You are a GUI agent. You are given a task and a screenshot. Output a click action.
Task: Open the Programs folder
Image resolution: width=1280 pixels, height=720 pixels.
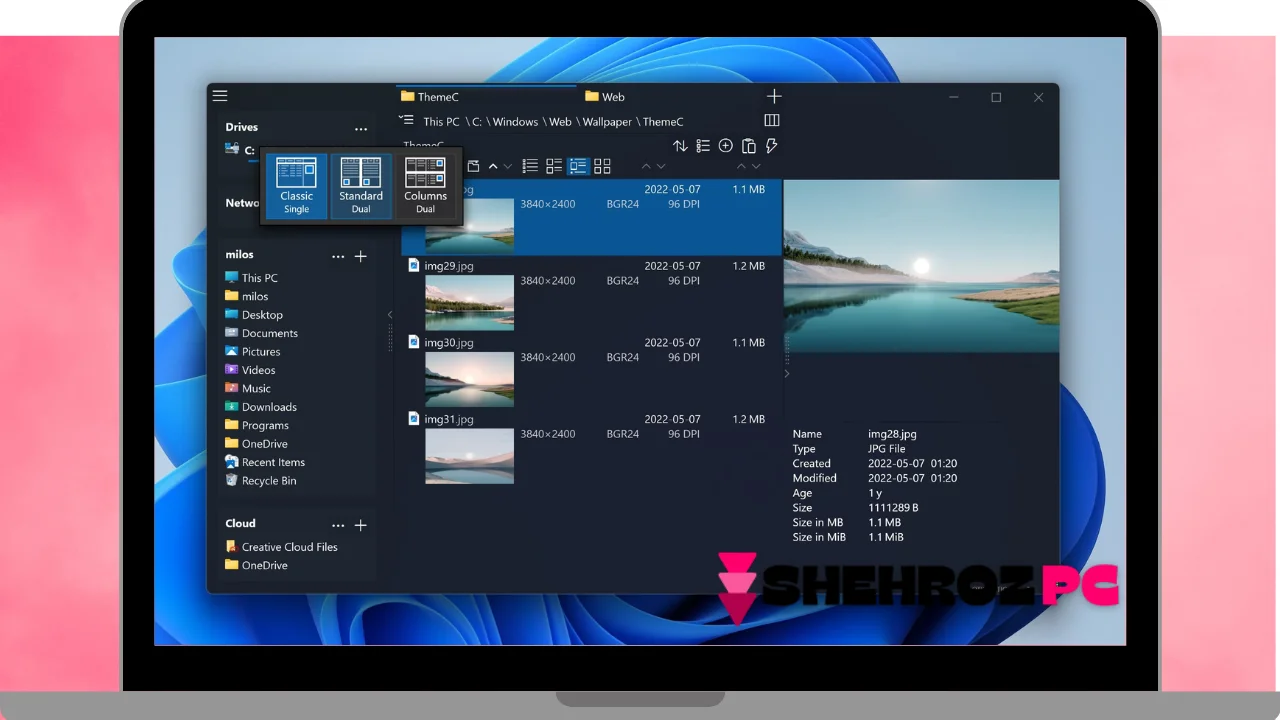(257, 425)
